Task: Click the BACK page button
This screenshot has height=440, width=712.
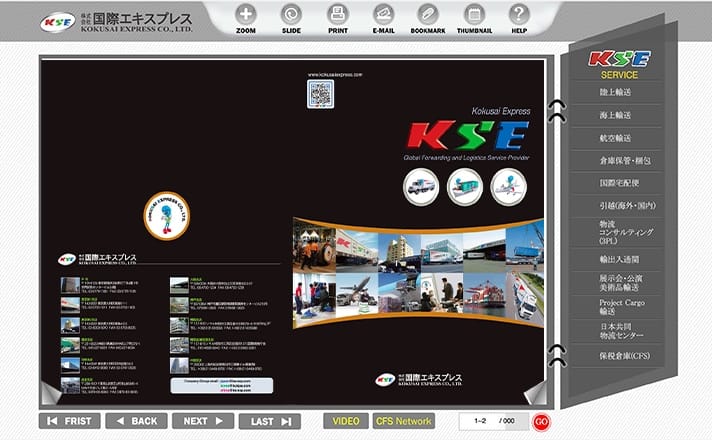Action: (x=136, y=421)
